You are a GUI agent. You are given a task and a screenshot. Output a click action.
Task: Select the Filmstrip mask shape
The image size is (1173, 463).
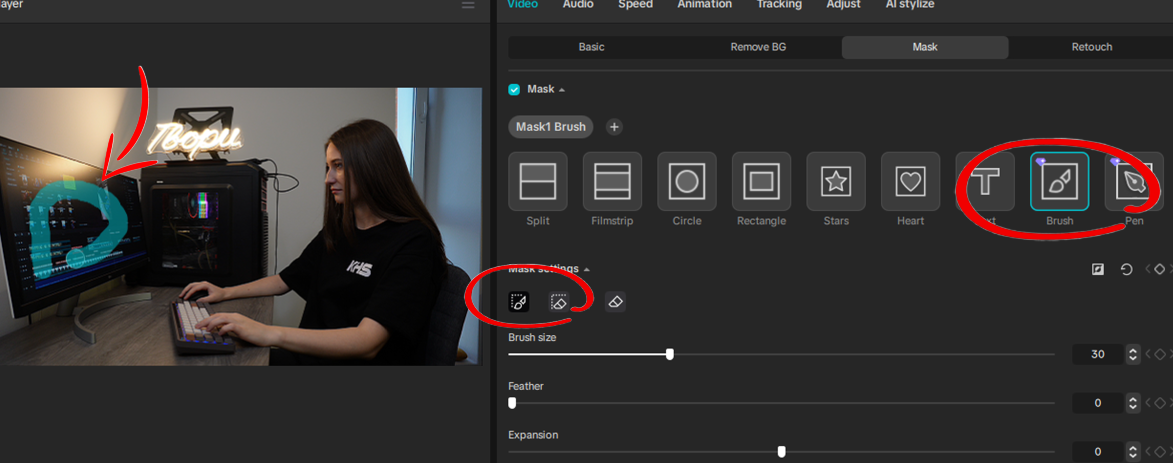click(x=612, y=181)
